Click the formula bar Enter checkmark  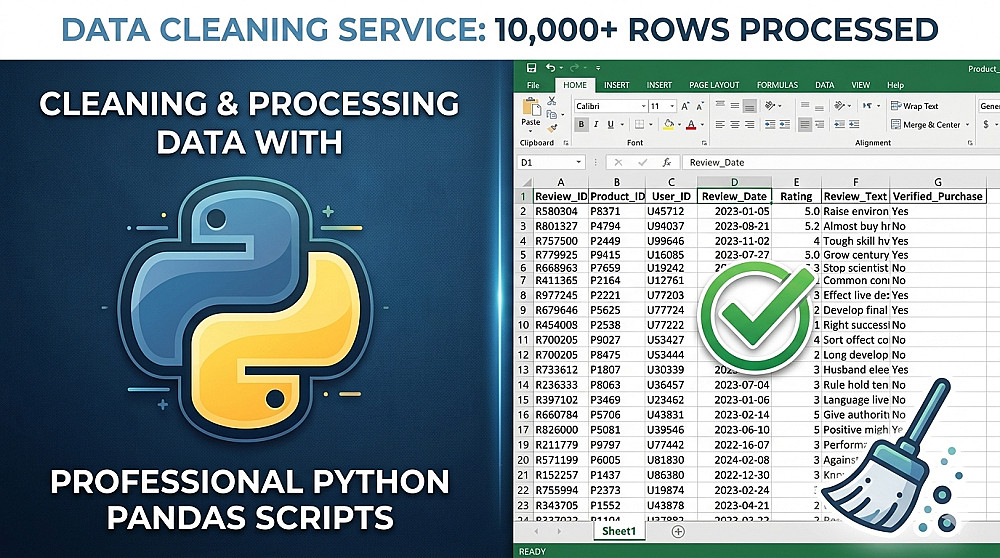[x=643, y=162]
